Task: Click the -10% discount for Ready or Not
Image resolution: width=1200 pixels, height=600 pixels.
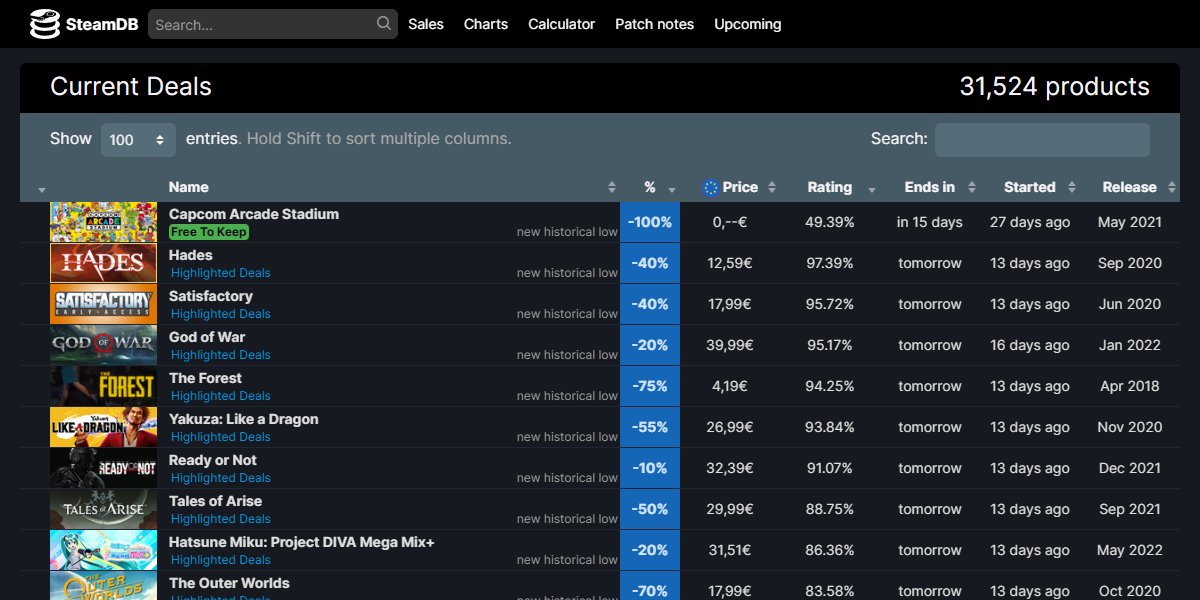Action: point(650,468)
